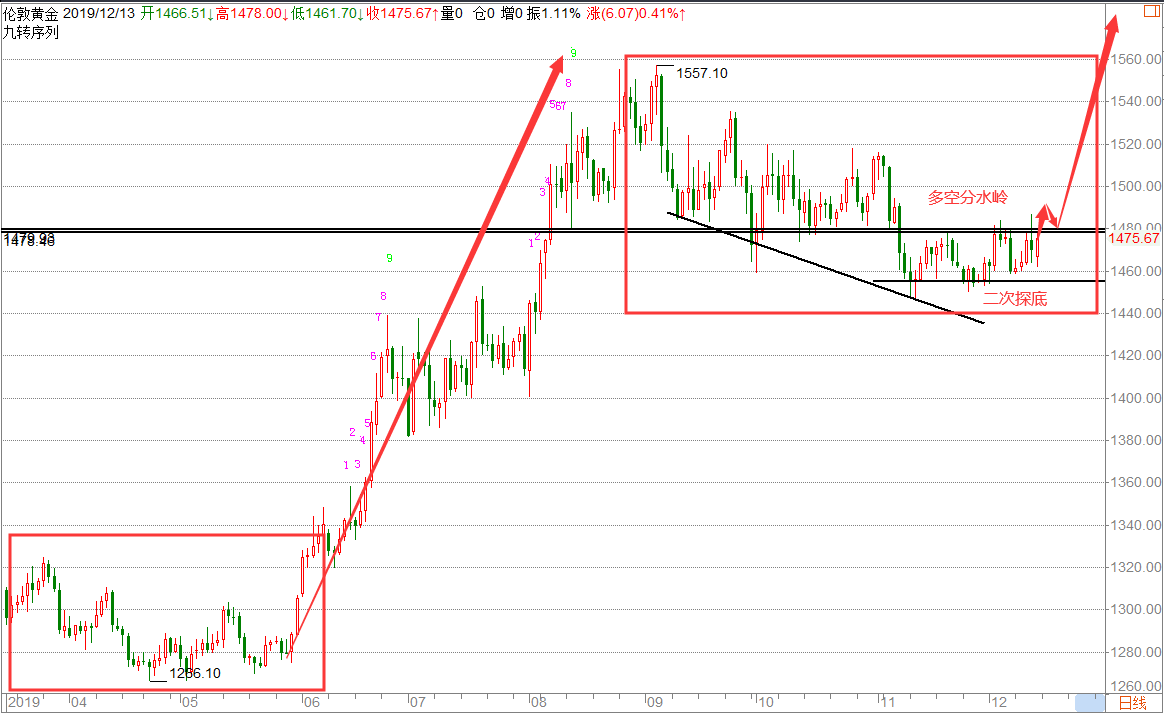1164x713 pixels.
Task: Click the 涨(6.07)0.41% change readout
Action: pos(635,13)
